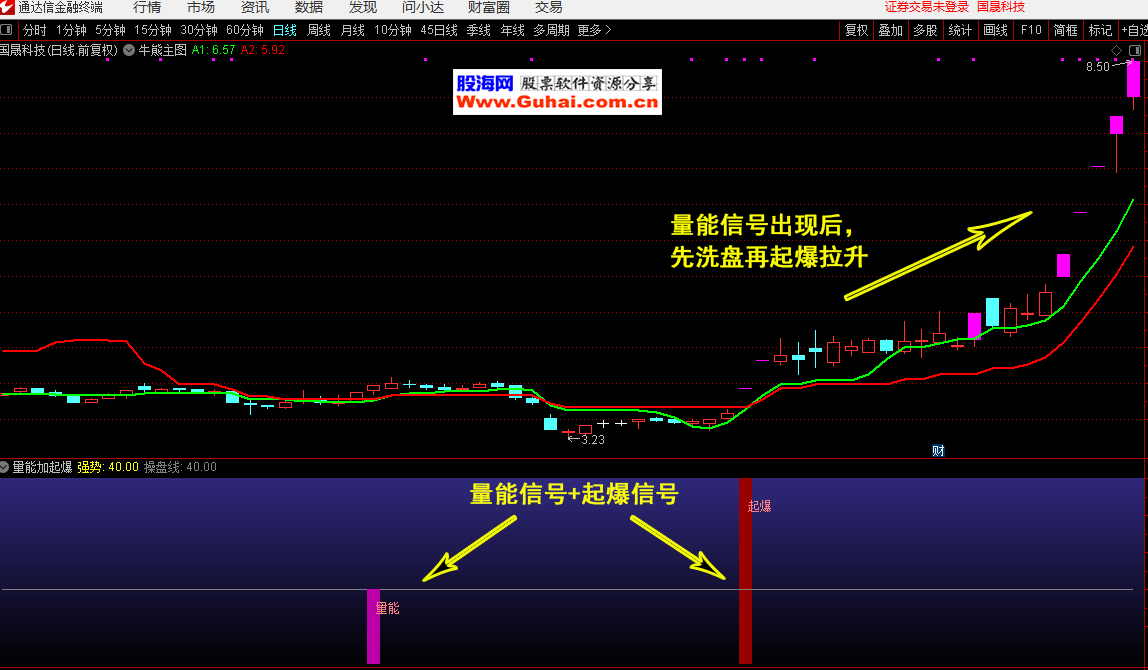
Task: Click the 证券交易未登录 login link
Action: coord(927,8)
